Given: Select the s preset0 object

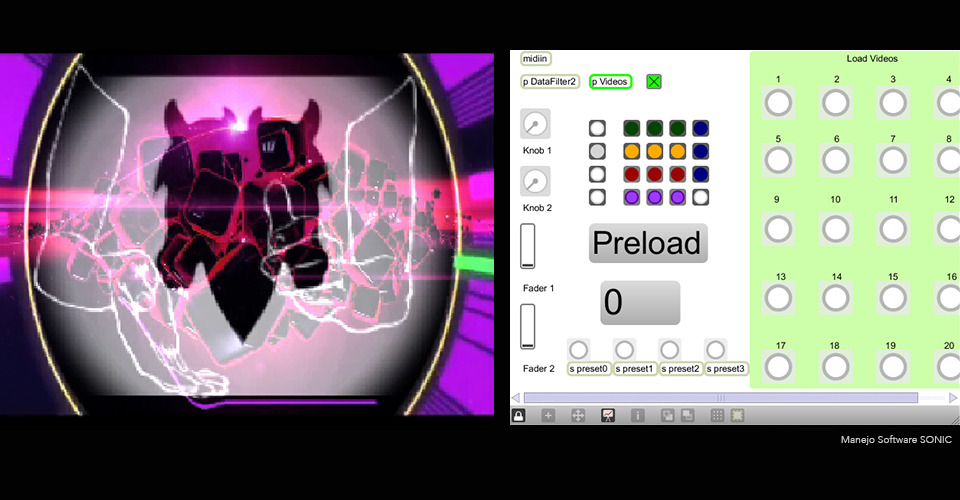Looking at the screenshot, I should pyautogui.click(x=589, y=369).
